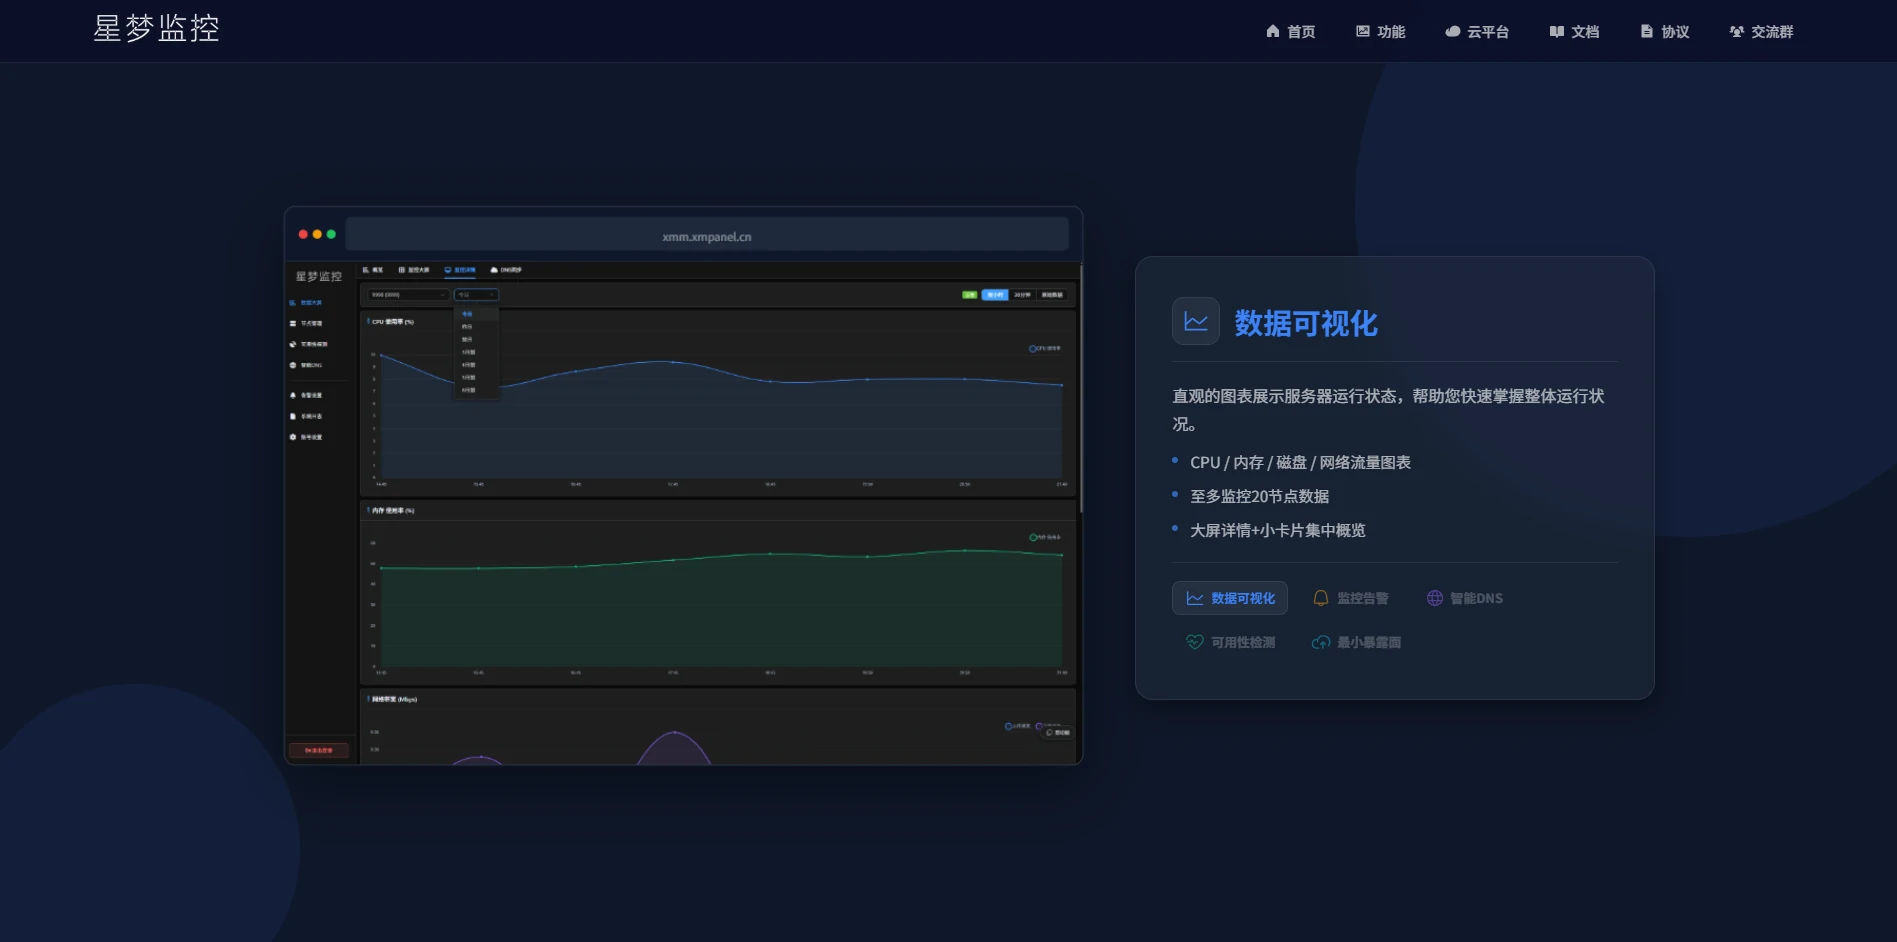Open the node selector dropdown

(x=407, y=295)
